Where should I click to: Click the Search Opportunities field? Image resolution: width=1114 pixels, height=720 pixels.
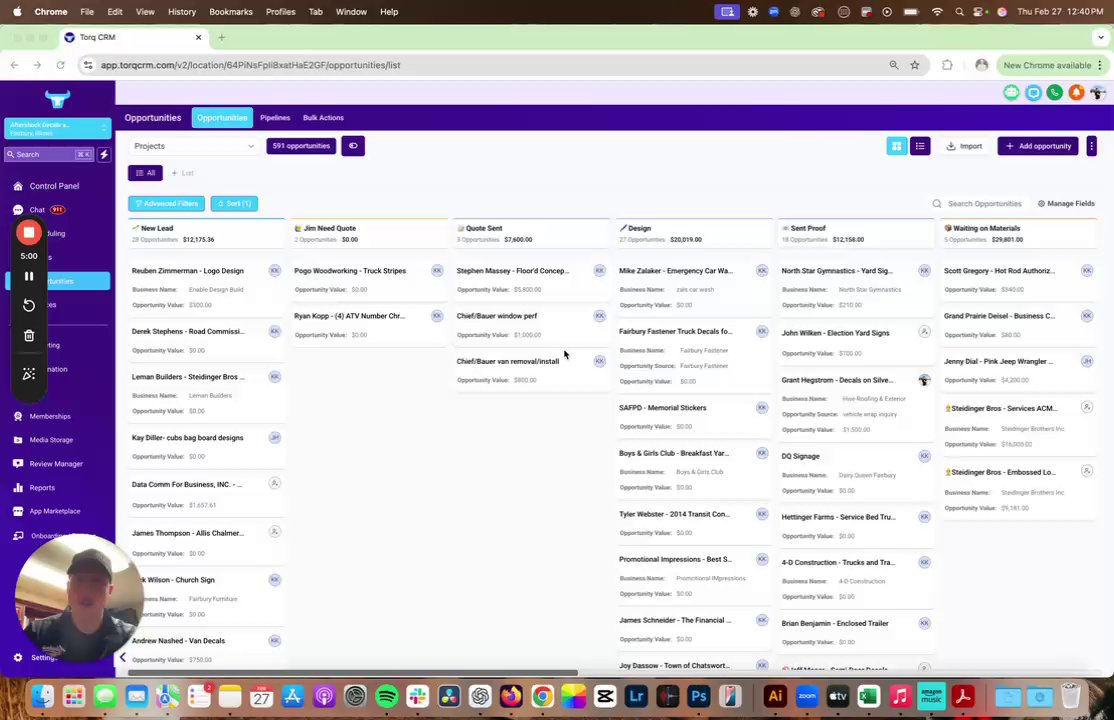(978, 203)
